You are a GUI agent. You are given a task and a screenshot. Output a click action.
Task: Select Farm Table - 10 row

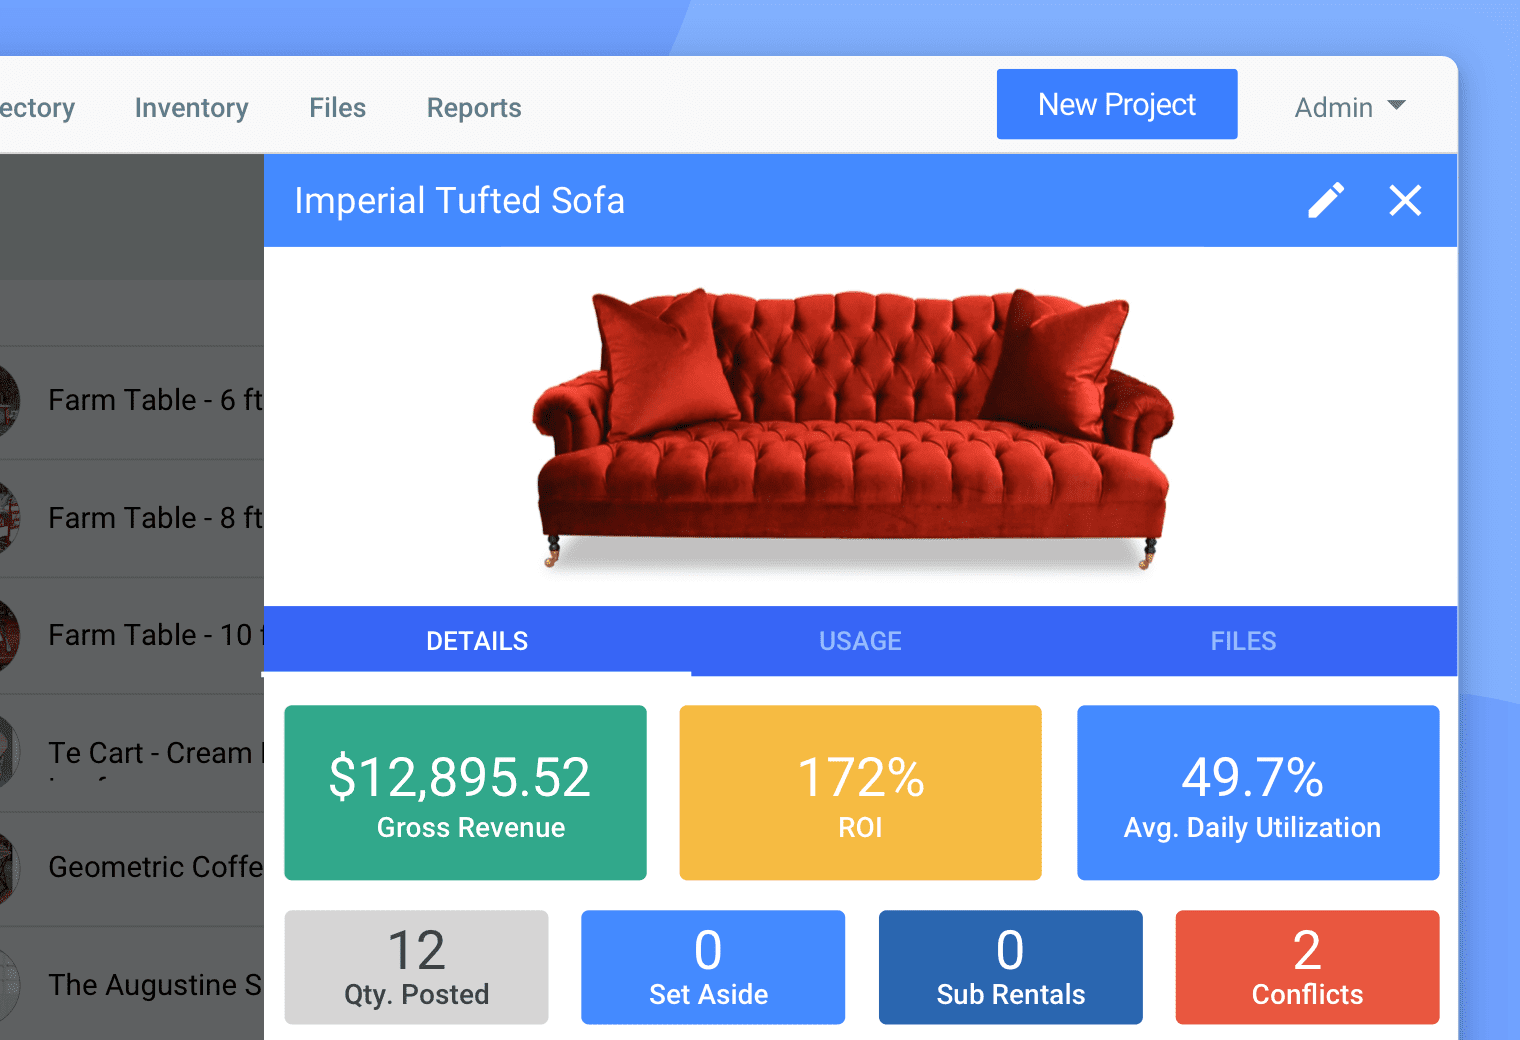(x=132, y=635)
